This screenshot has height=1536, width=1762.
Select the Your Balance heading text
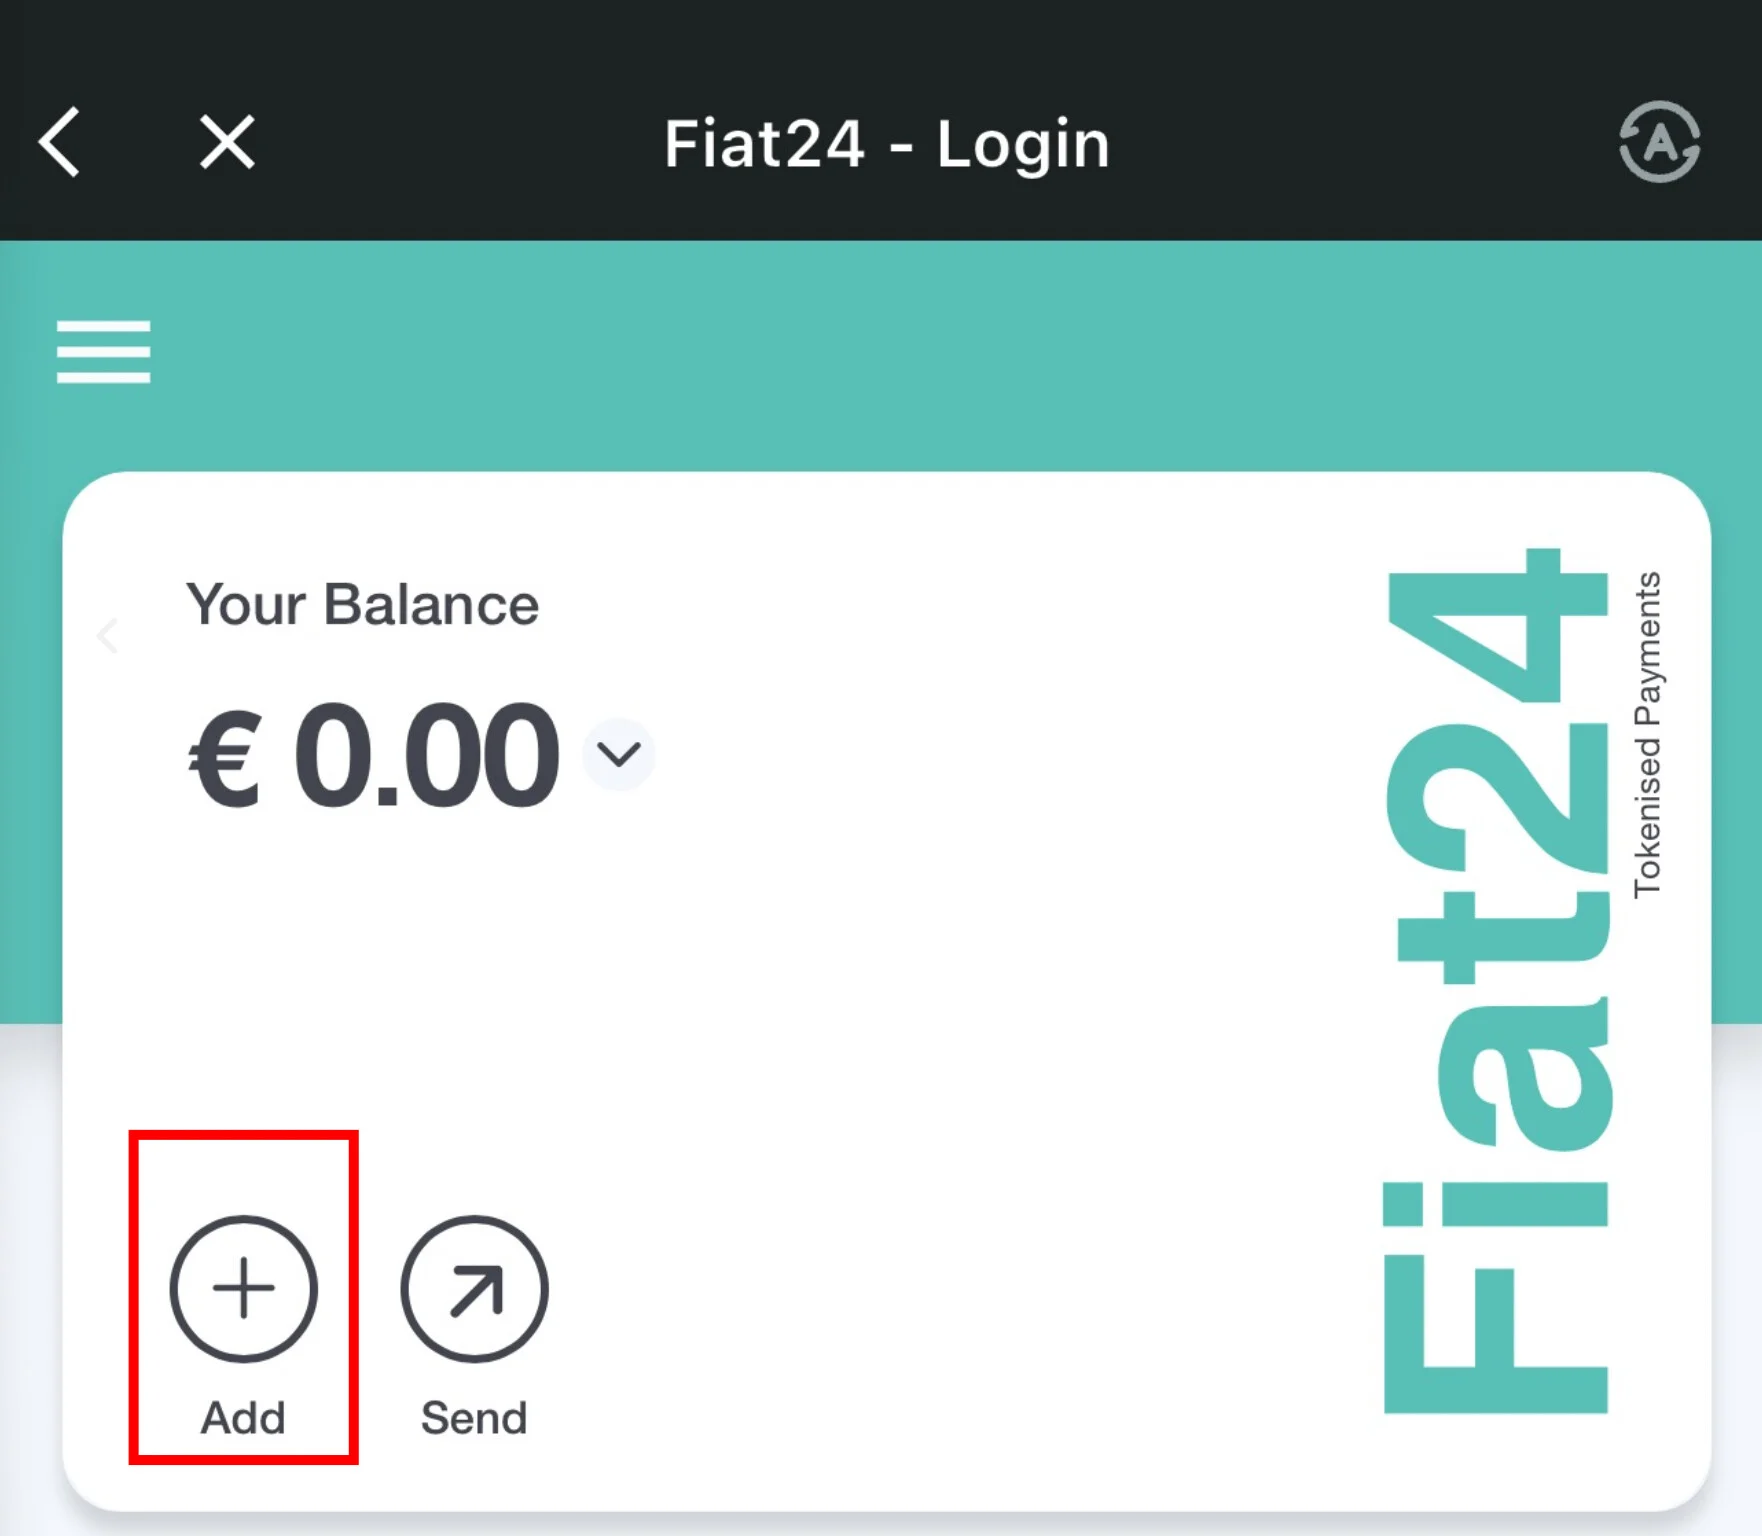coord(364,604)
